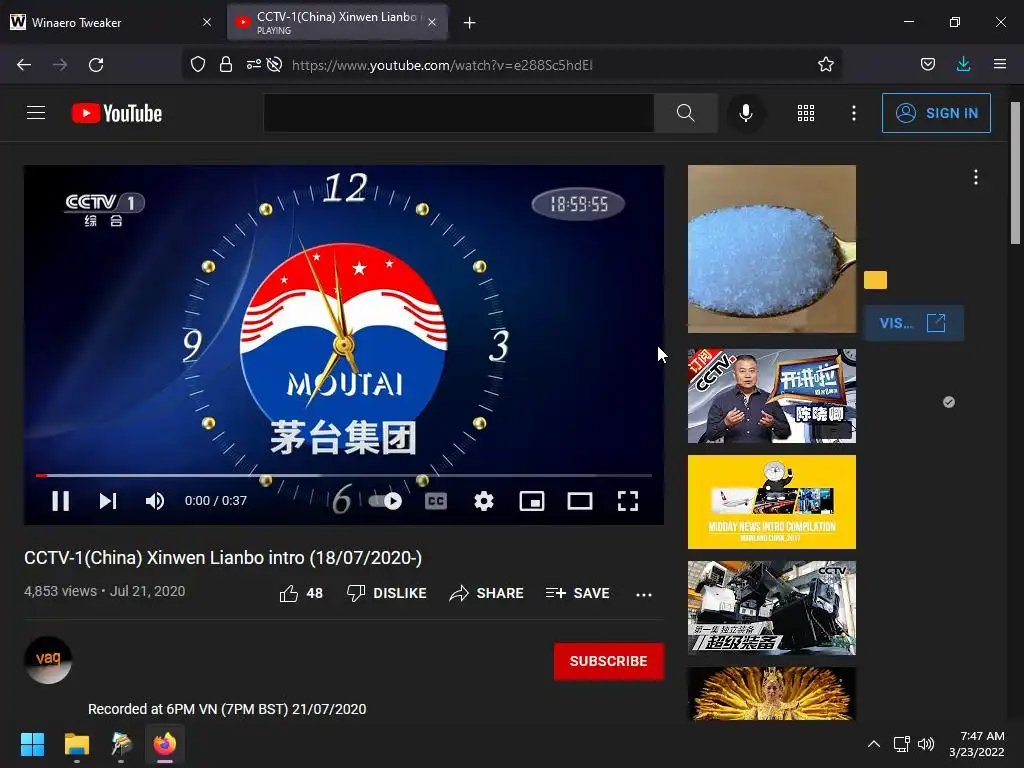
Task: Open the Firefox downloads panel
Action: tap(963, 64)
